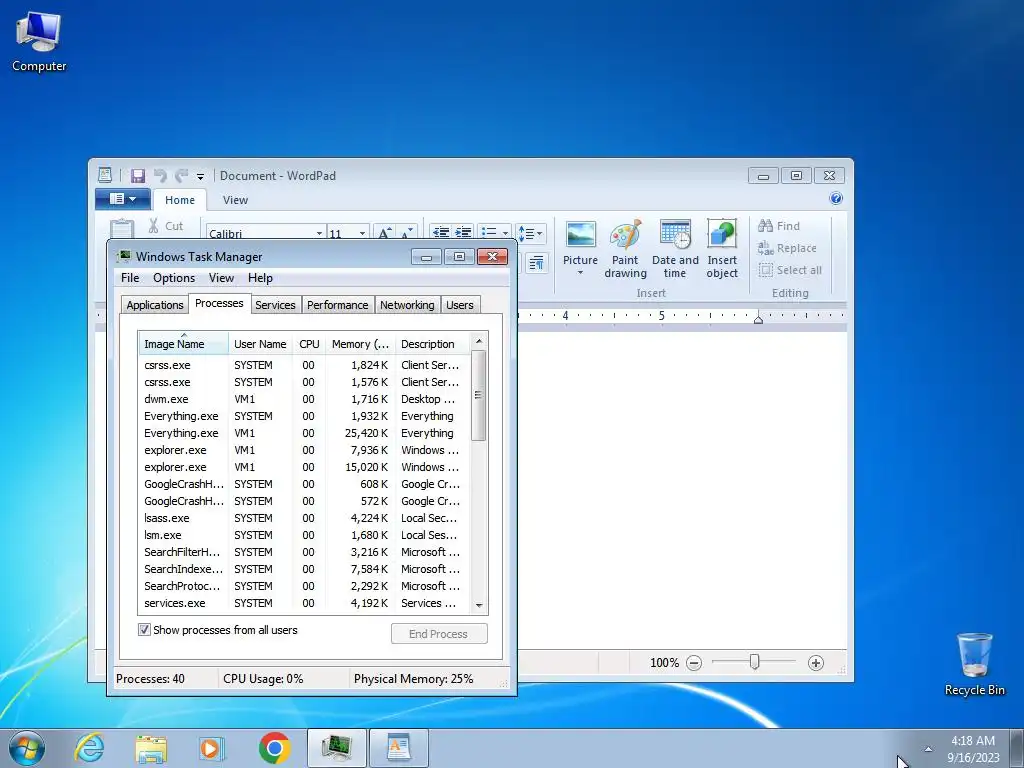The width and height of the screenshot is (1024, 768).
Task: Click the Save icon in WordPad quick access
Action: [137, 176]
